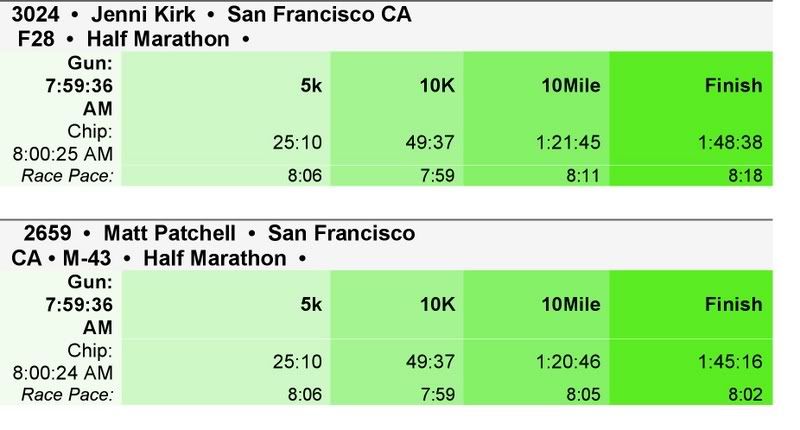This screenshot has width=800, height=430.
Task: Click bib number 3024
Action: click(x=35, y=14)
